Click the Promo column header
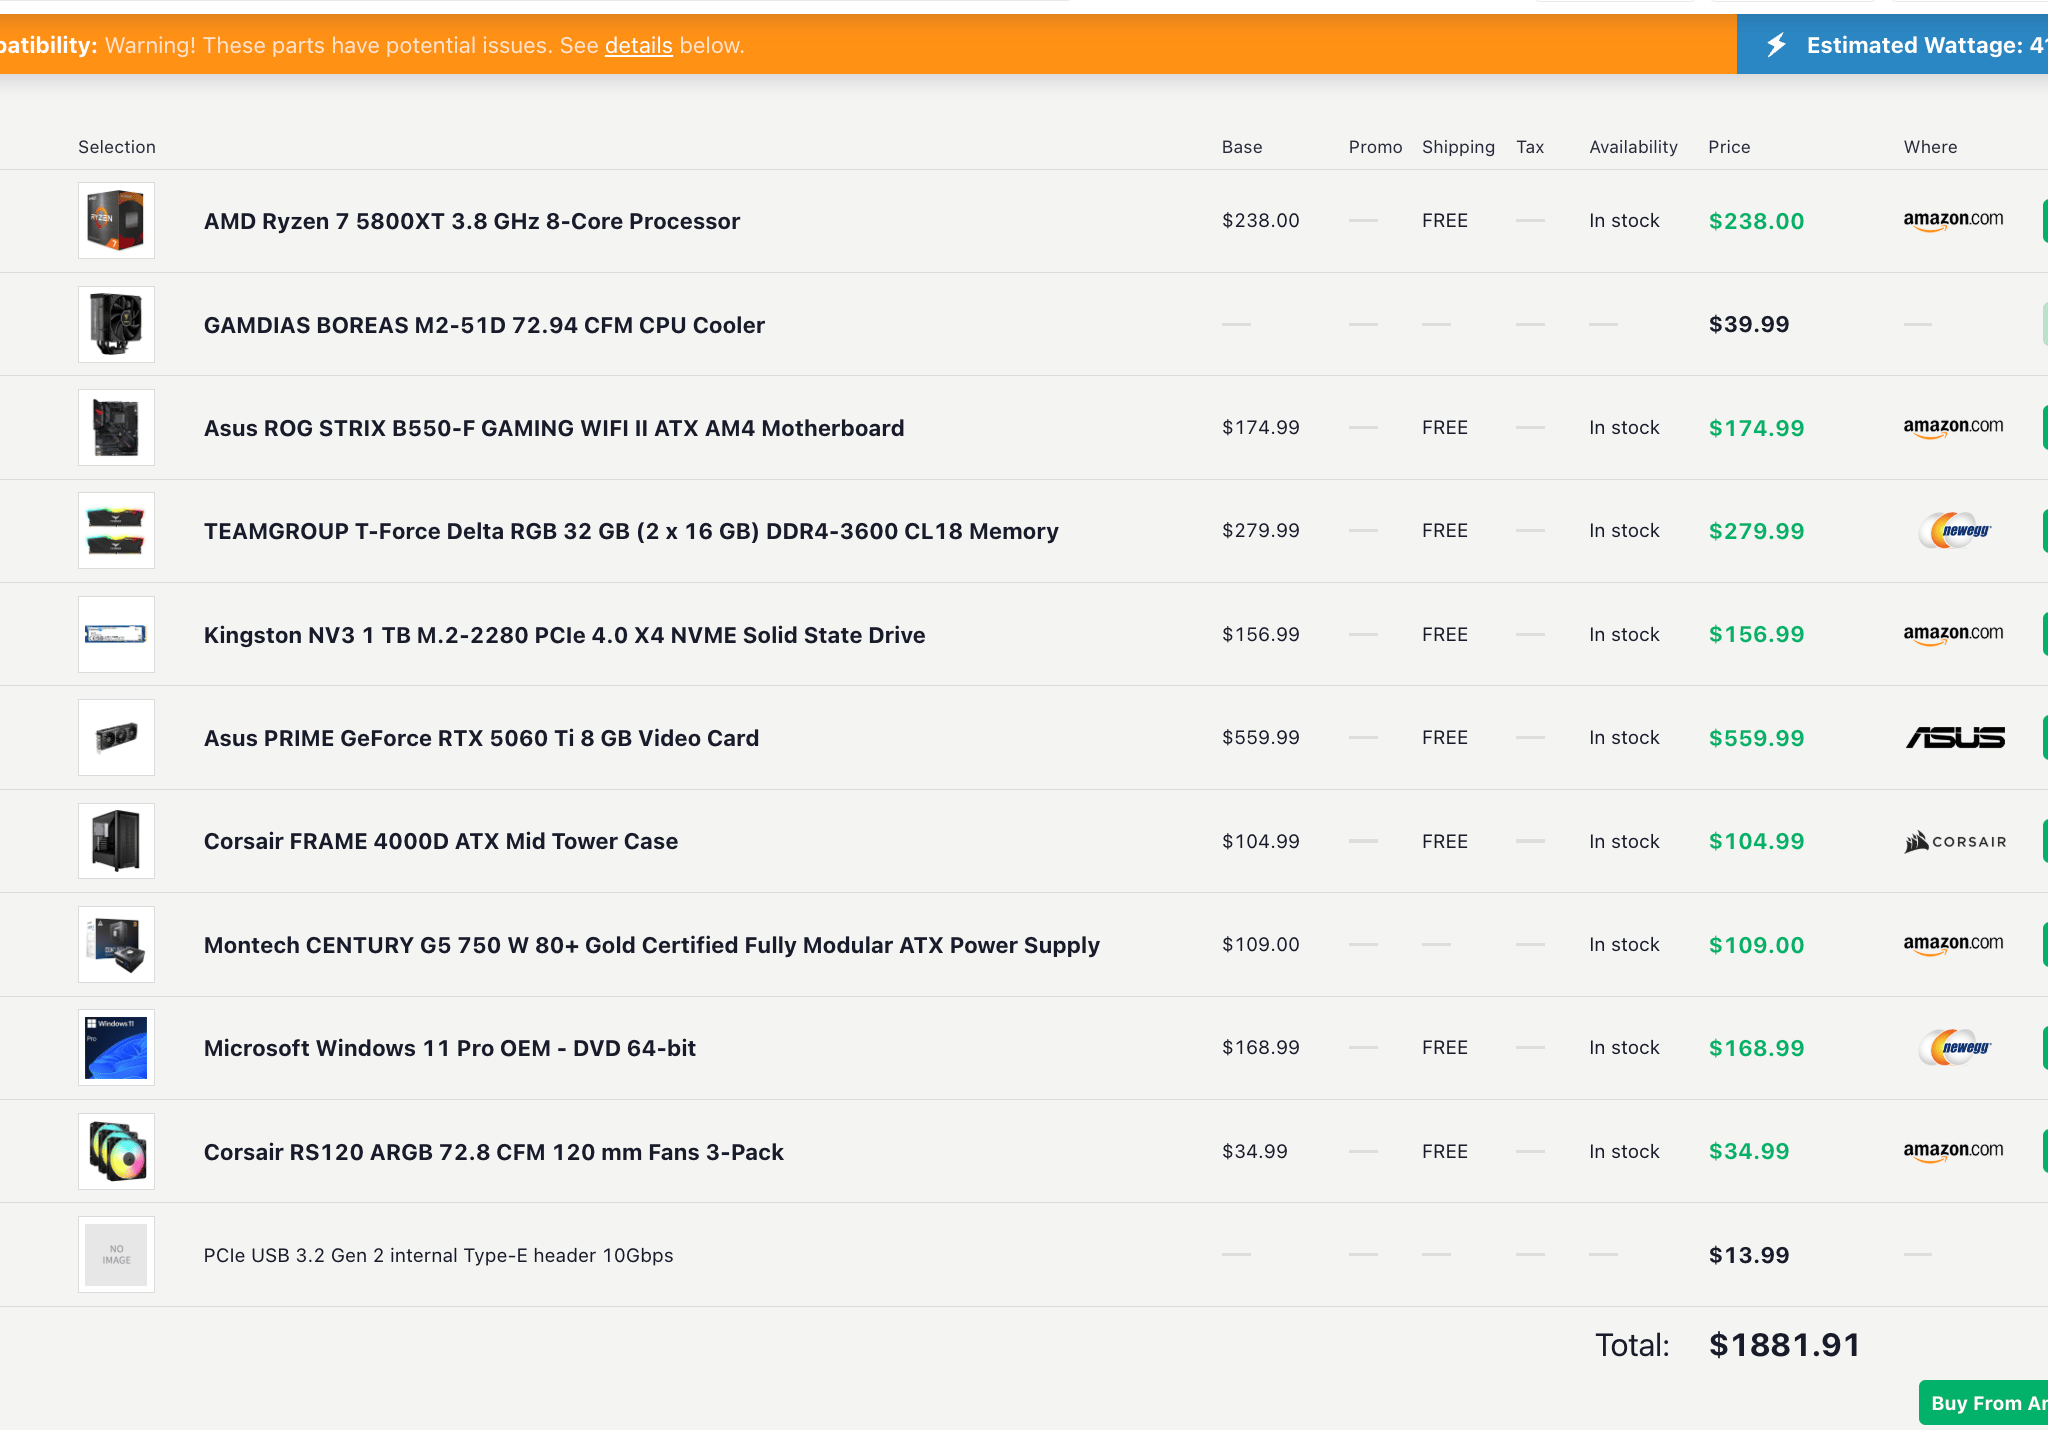Image resolution: width=2048 pixels, height=1430 pixels. tap(1375, 147)
